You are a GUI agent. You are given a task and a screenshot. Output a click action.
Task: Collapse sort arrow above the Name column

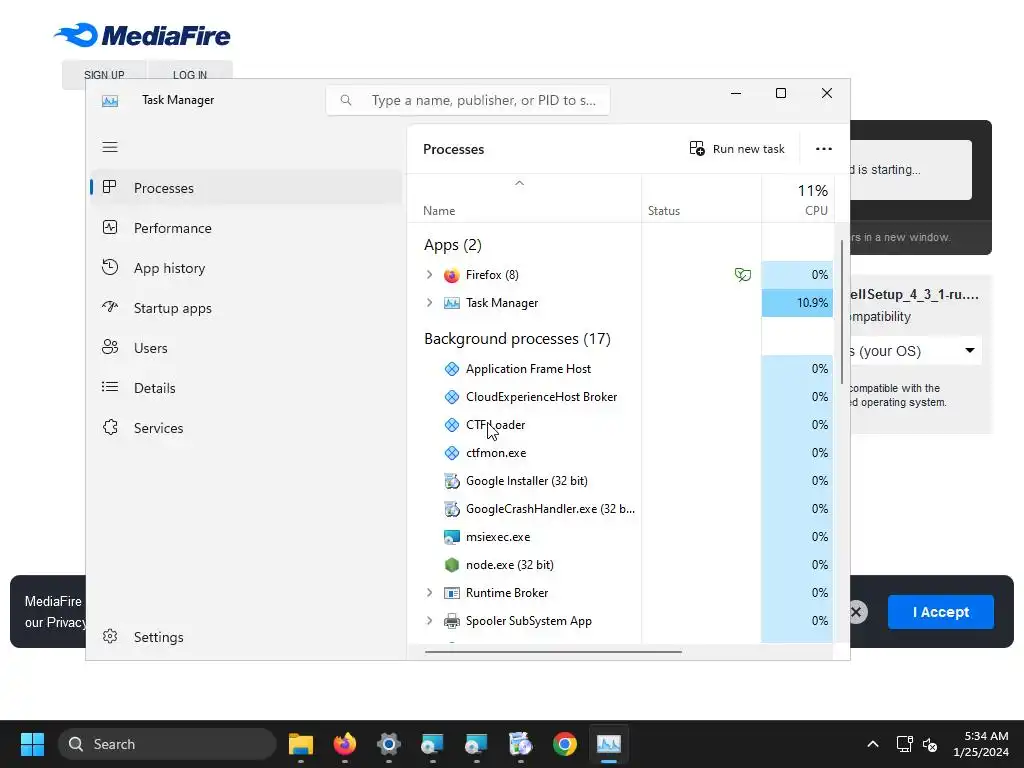tap(519, 184)
